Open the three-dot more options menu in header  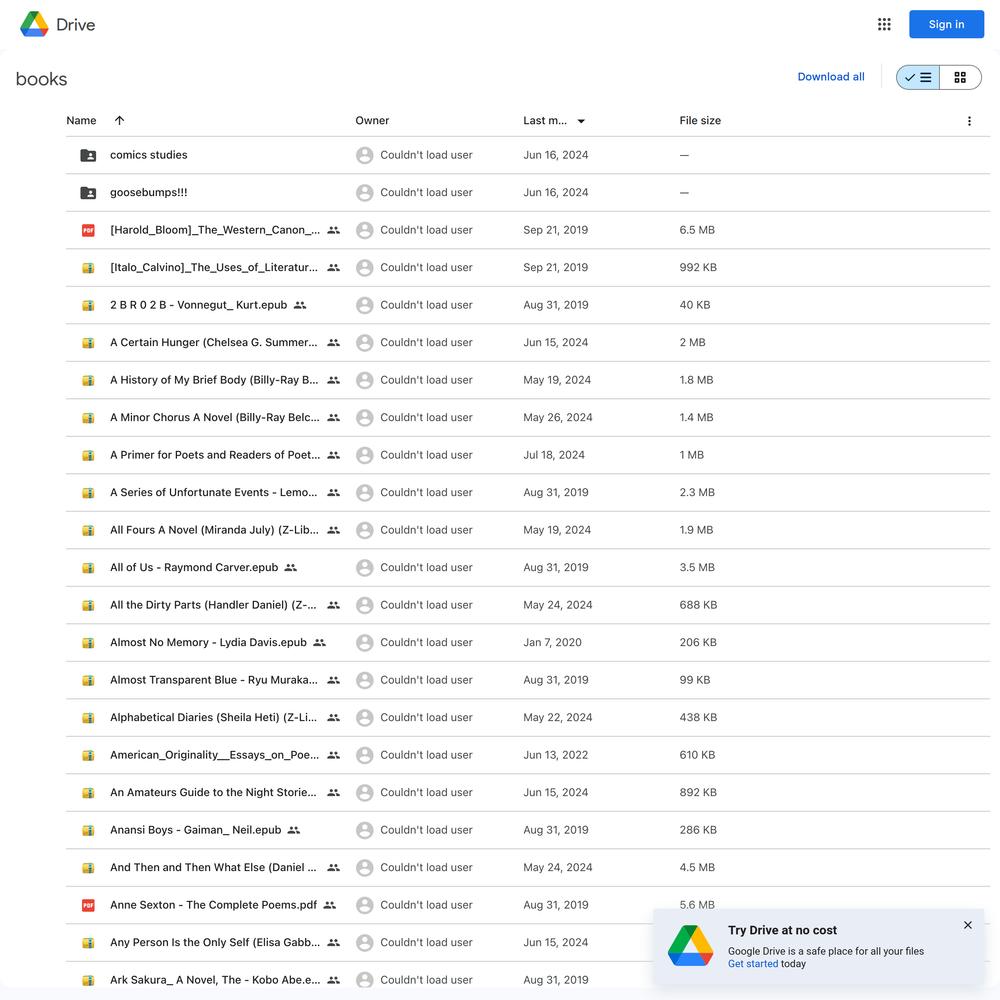(x=969, y=121)
